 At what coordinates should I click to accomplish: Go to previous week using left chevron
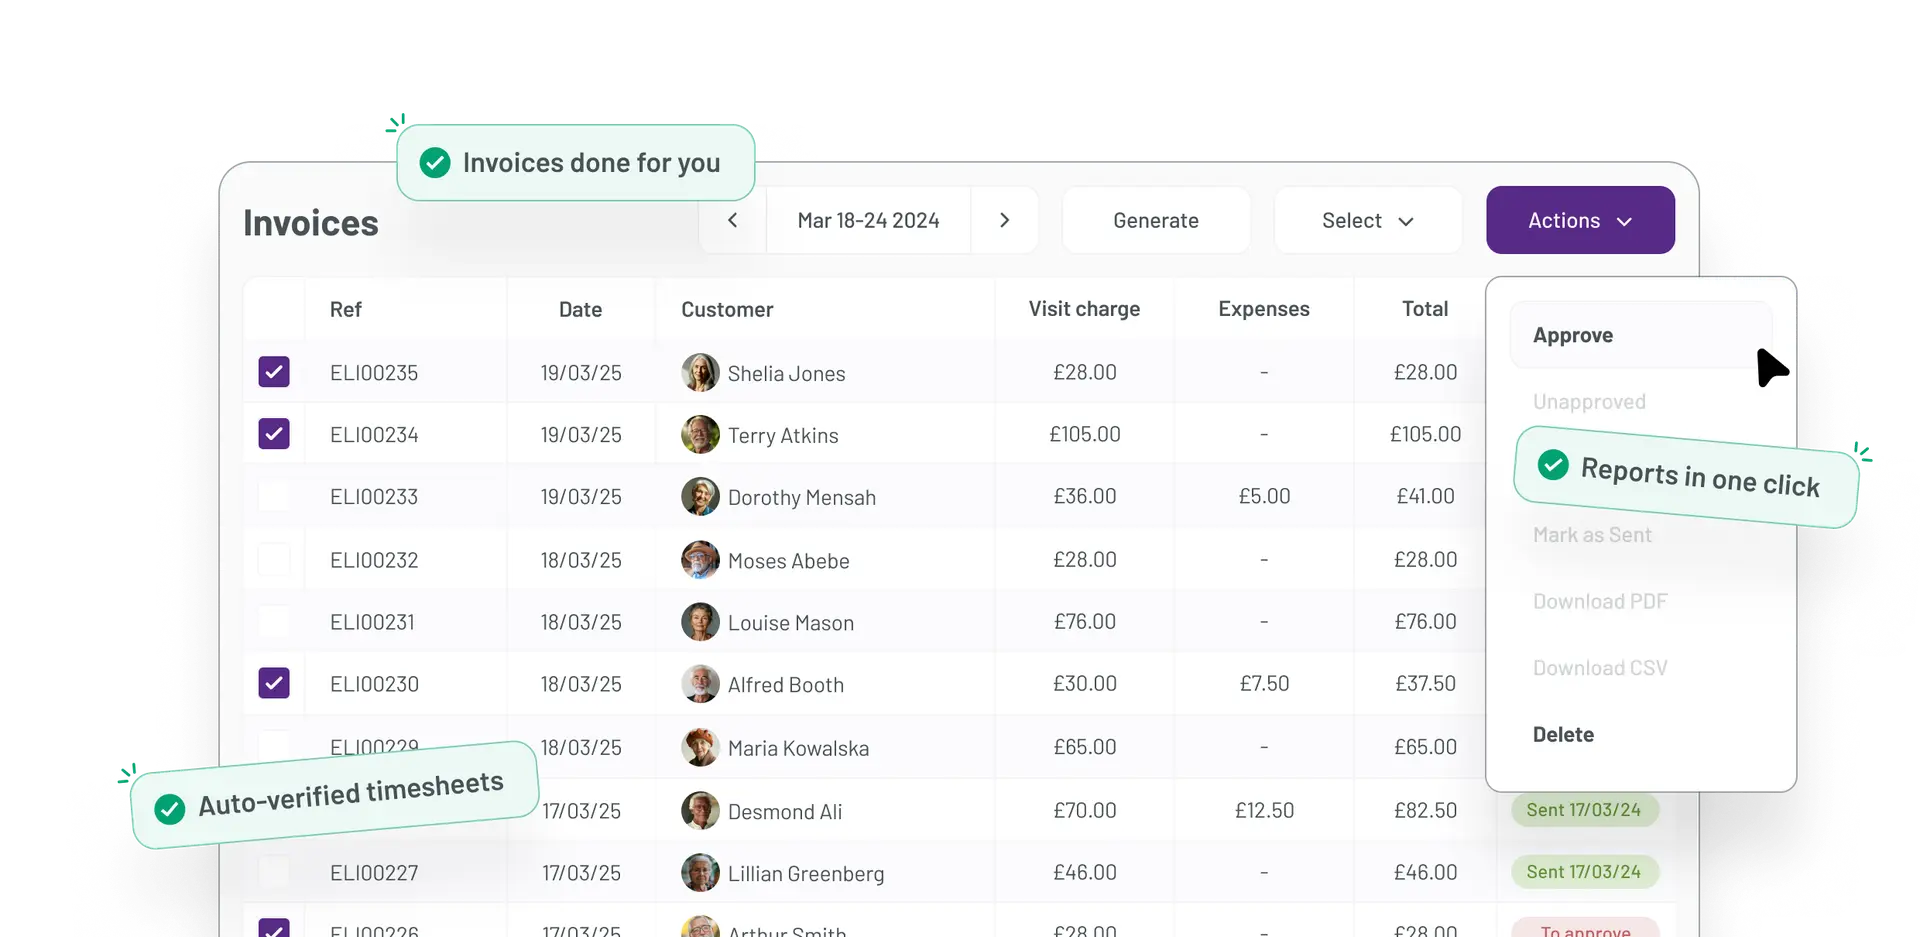click(733, 221)
